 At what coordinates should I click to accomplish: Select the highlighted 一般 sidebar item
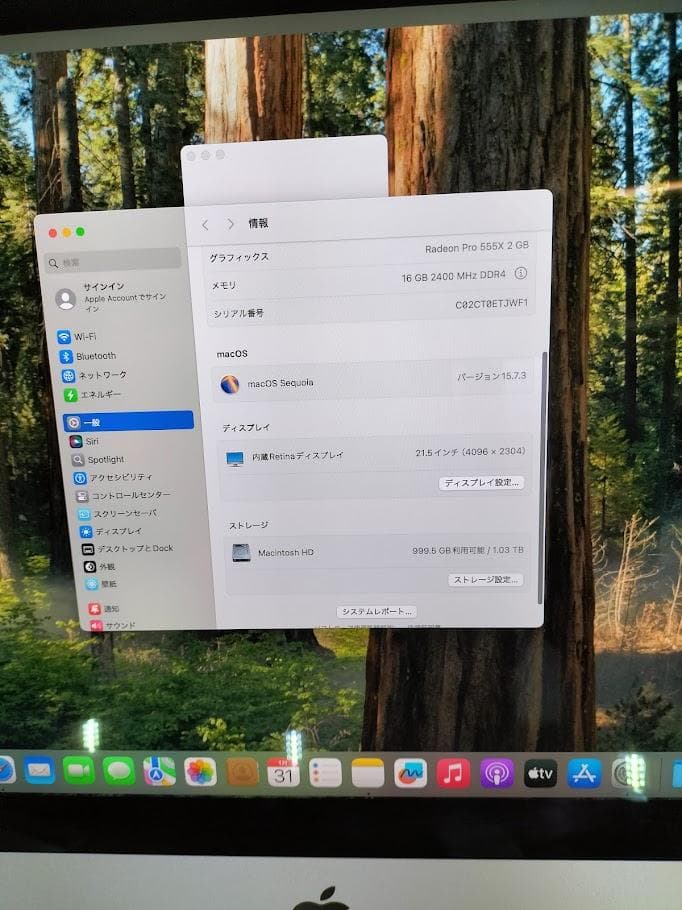128,421
